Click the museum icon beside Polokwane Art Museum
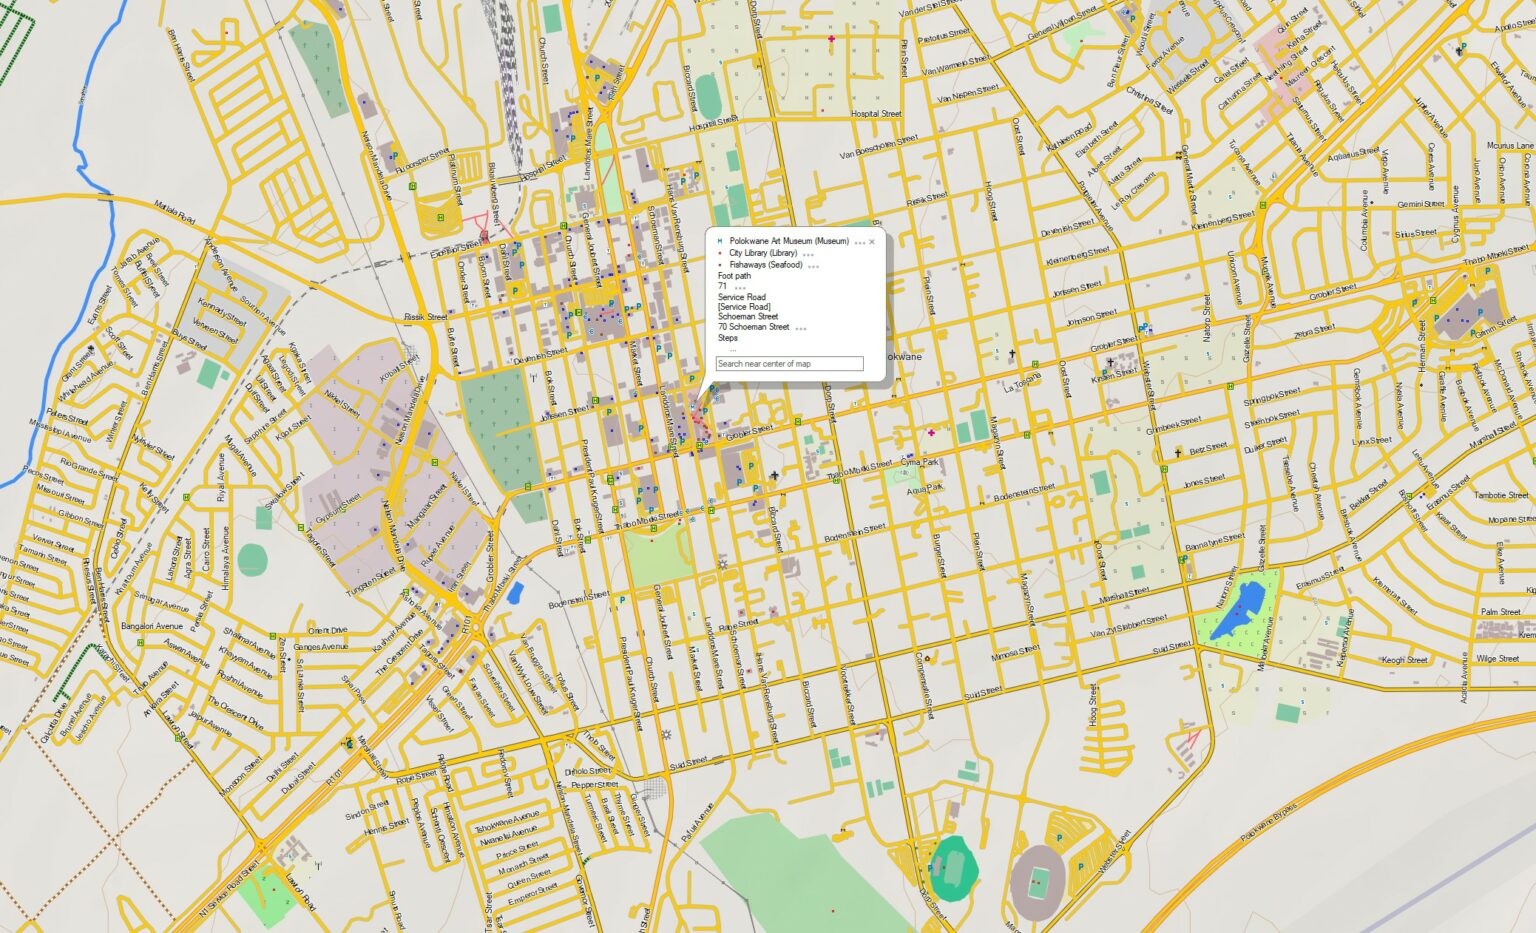The height and width of the screenshot is (933, 1536). point(719,241)
